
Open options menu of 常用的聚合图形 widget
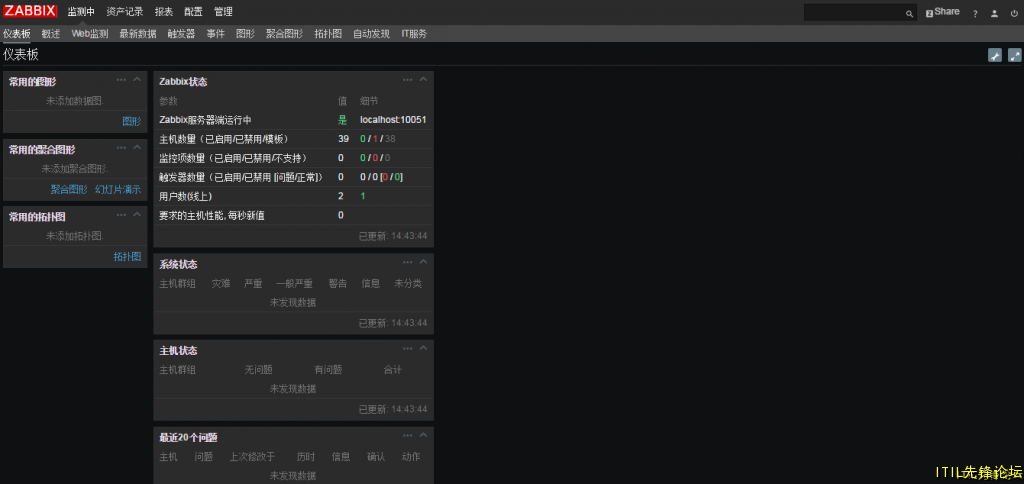[x=121, y=147]
